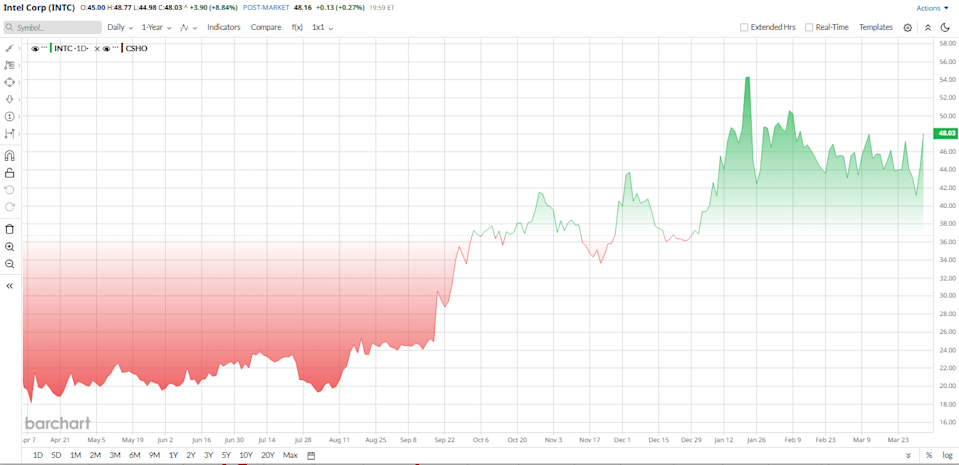Zoom out with the magnifier minus icon
The image size is (959, 465).
[10, 264]
